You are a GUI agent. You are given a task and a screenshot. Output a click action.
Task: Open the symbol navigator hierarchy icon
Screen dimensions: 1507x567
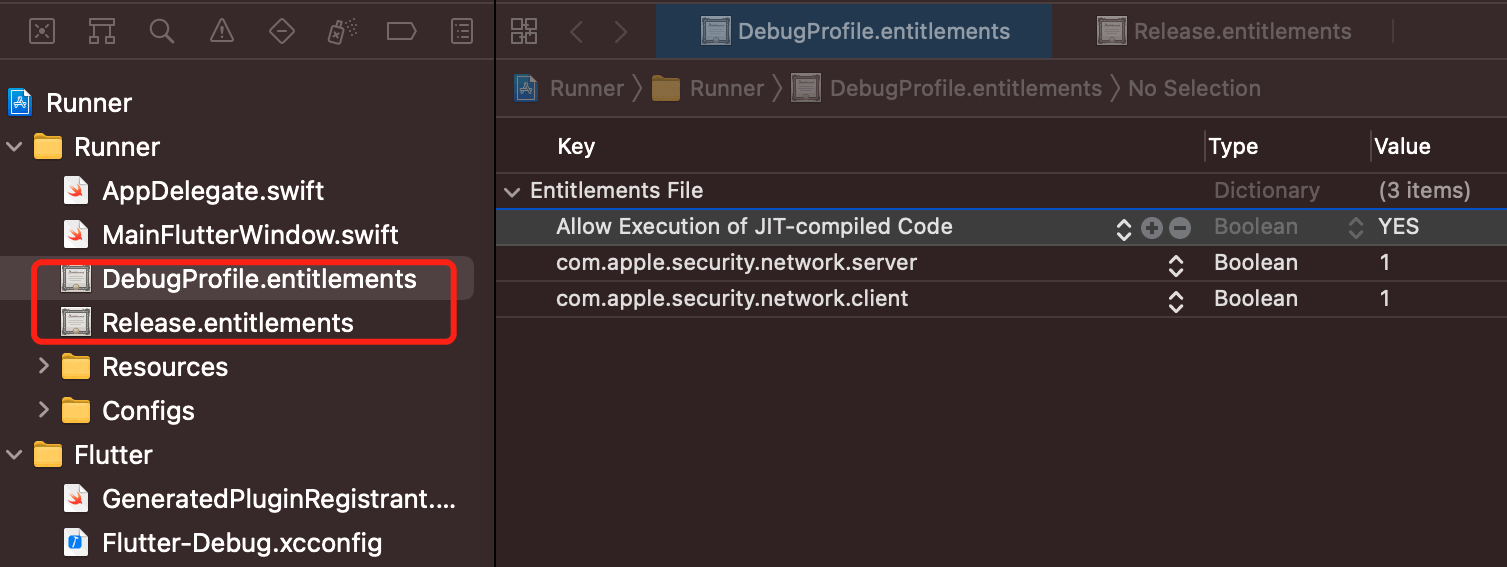[x=101, y=31]
